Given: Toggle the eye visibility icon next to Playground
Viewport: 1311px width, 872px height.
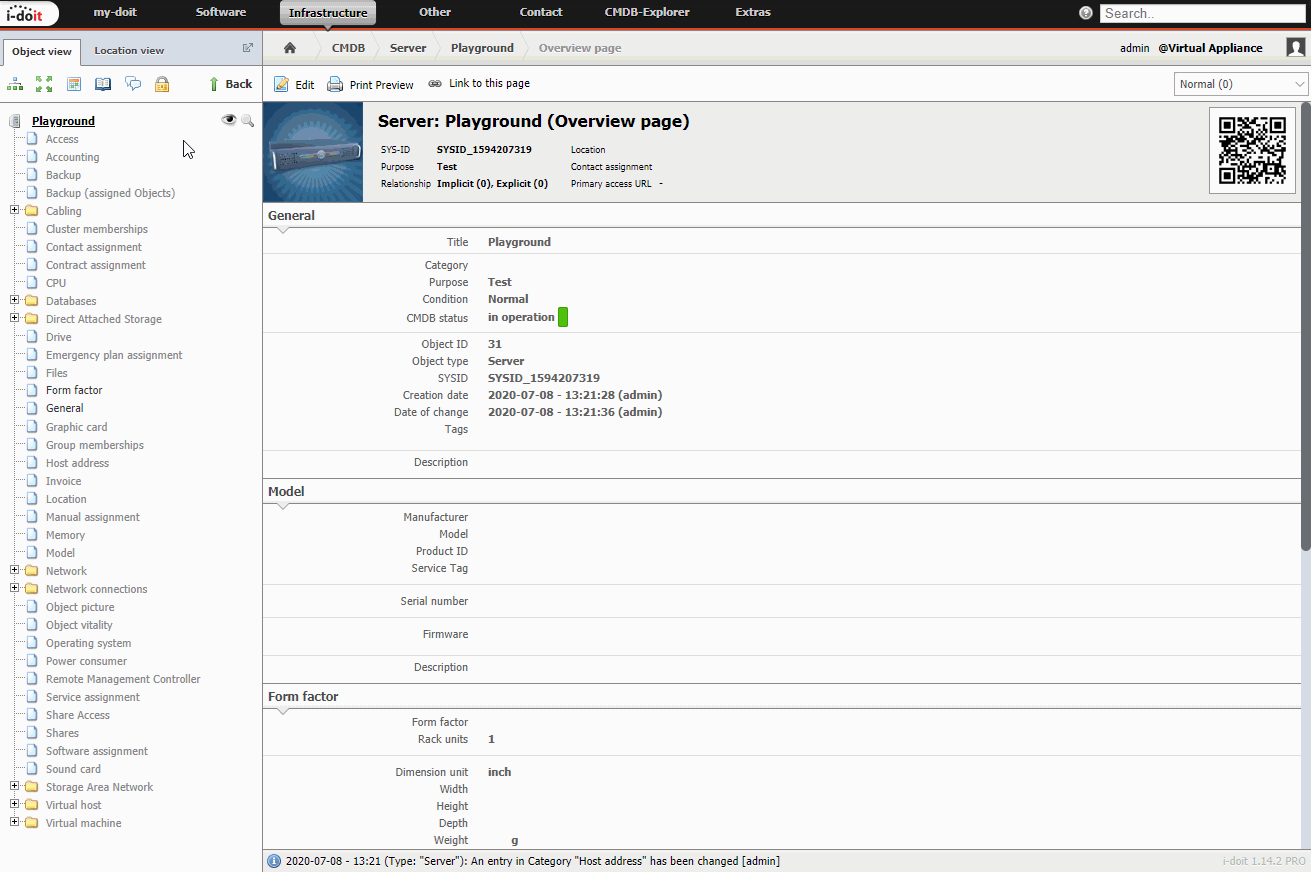Looking at the screenshot, I should (229, 119).
